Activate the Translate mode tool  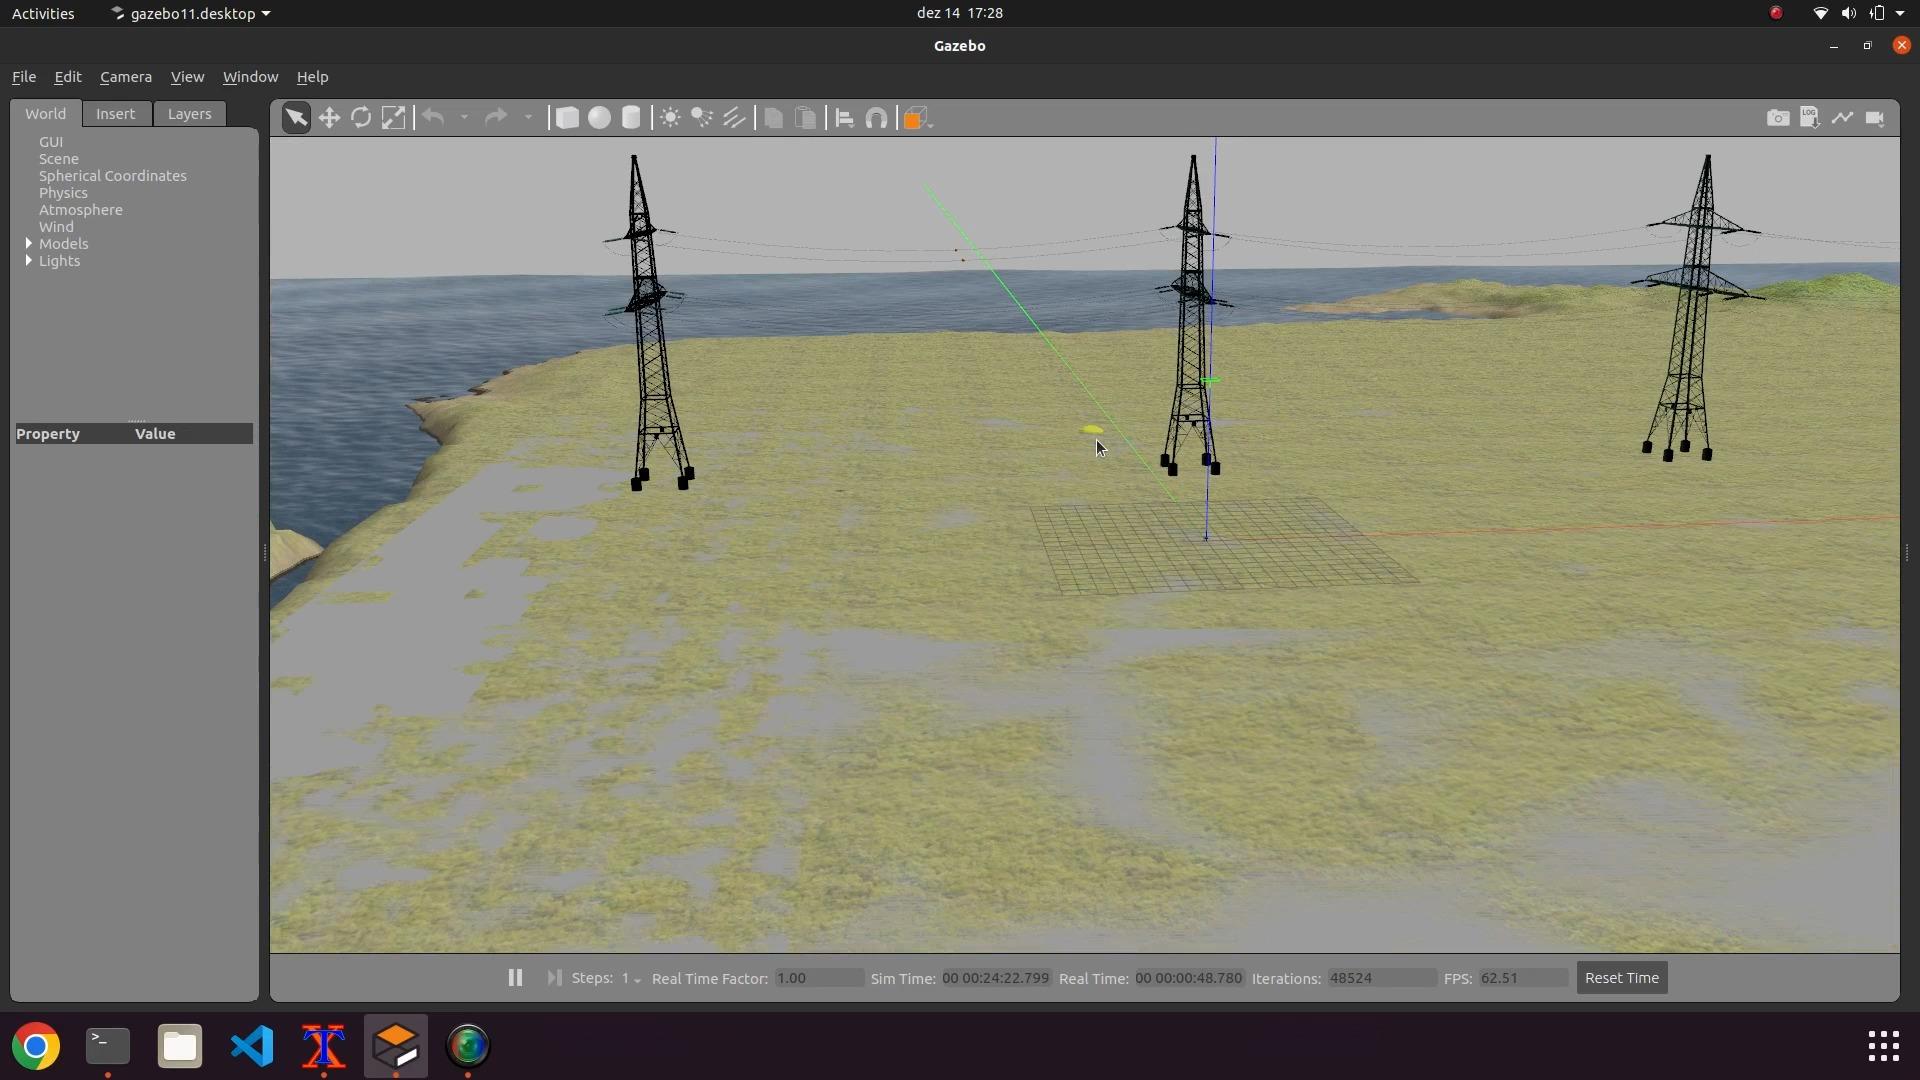pyautogui.click(x=329, y=118)
